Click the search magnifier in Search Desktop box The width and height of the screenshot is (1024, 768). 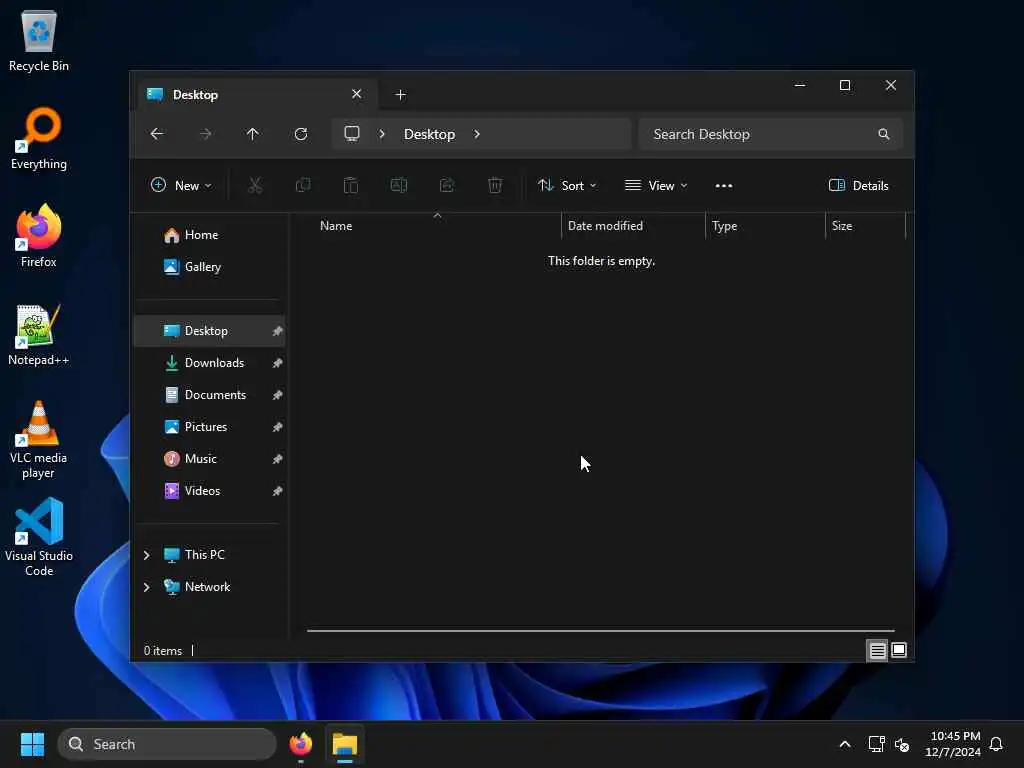pos(884,134)
